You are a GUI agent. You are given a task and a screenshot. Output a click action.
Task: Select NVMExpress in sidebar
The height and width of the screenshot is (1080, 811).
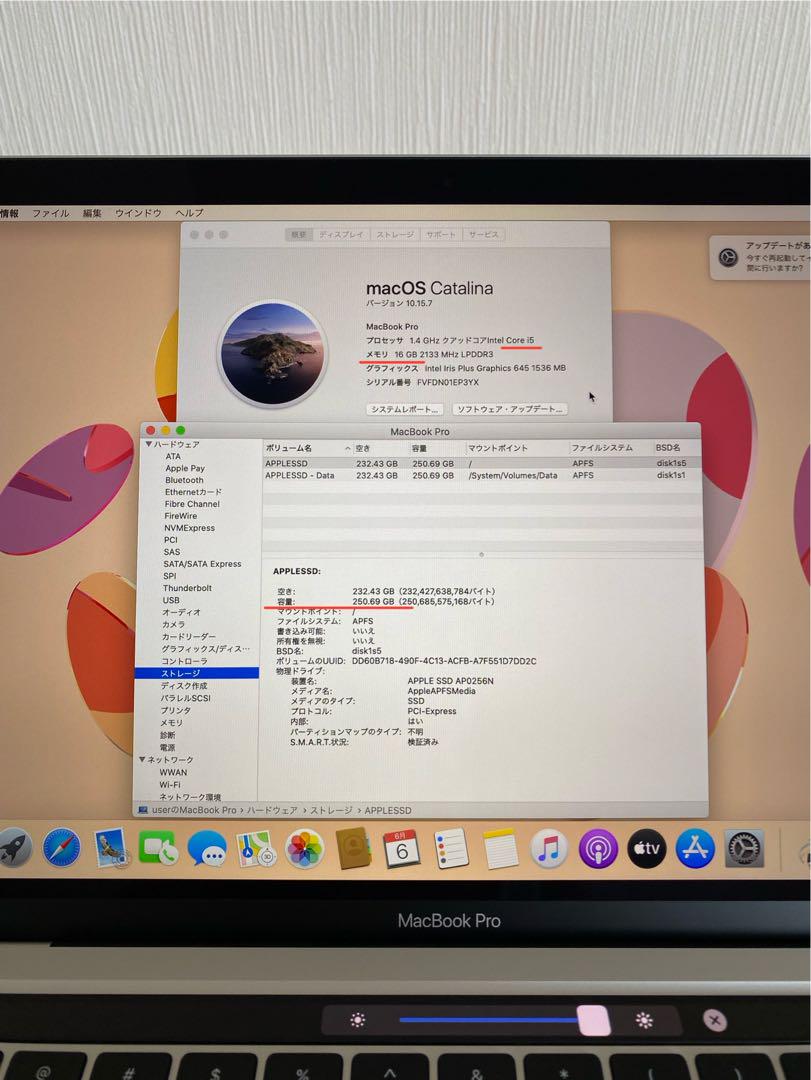coord(189,528)
